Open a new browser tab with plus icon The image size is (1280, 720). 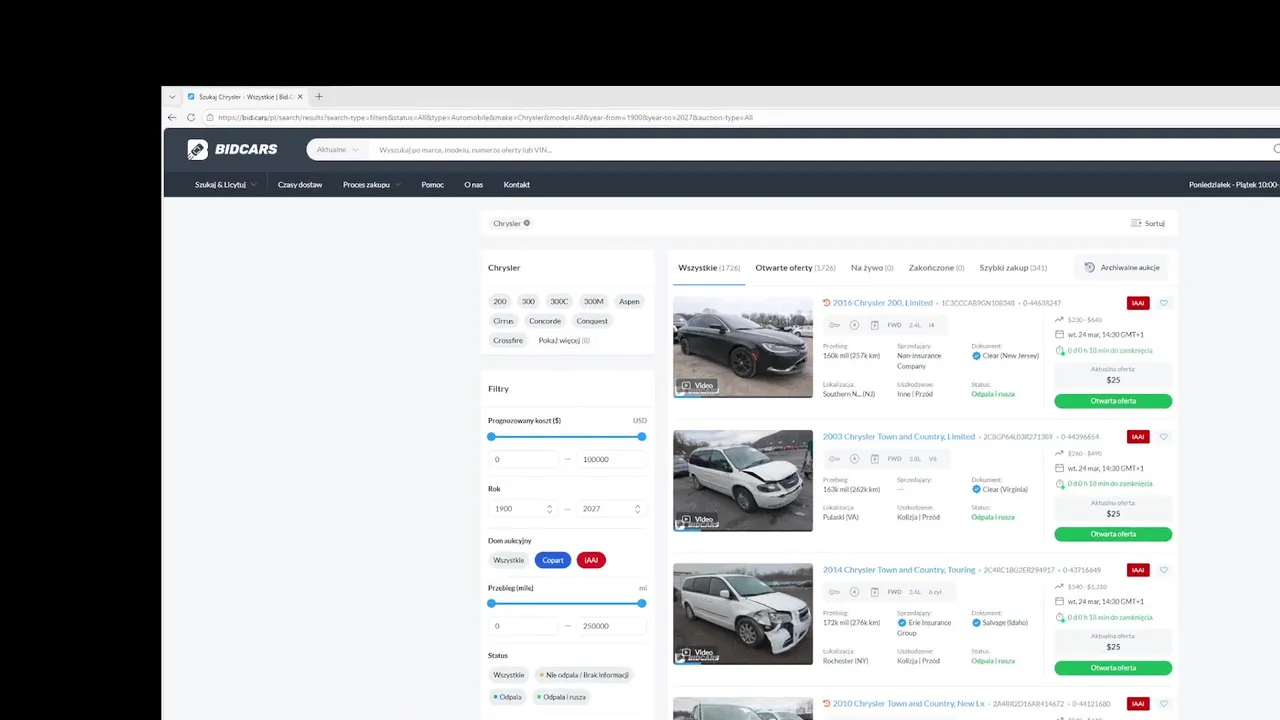pyautogui.click(x=319, y=97)
